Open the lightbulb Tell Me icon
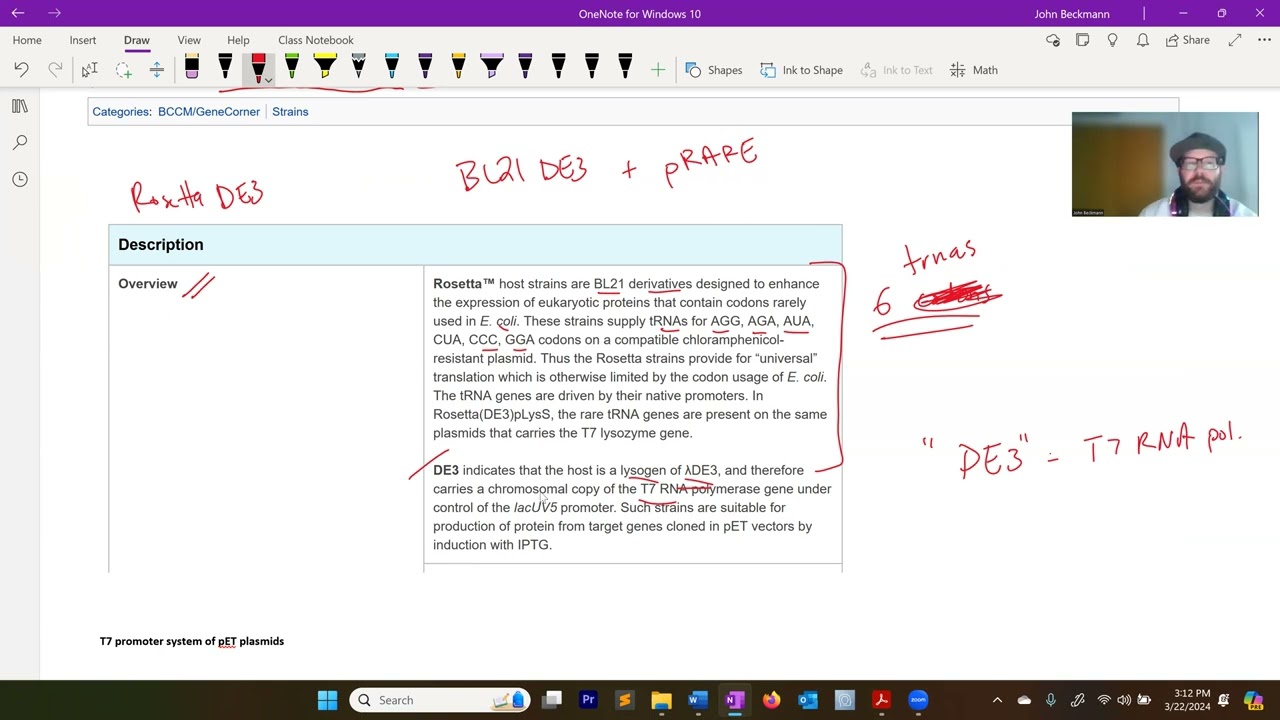 [x=1112, y=40]
